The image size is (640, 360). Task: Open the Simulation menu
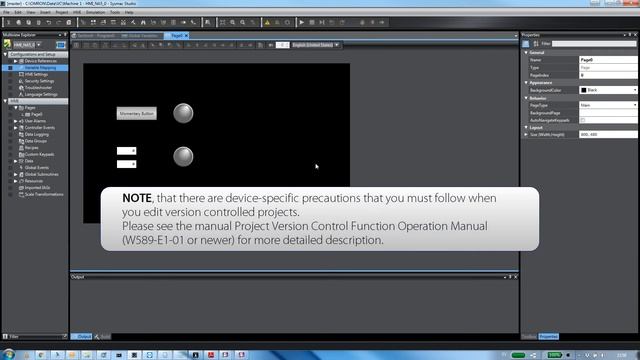click(95, 12)
